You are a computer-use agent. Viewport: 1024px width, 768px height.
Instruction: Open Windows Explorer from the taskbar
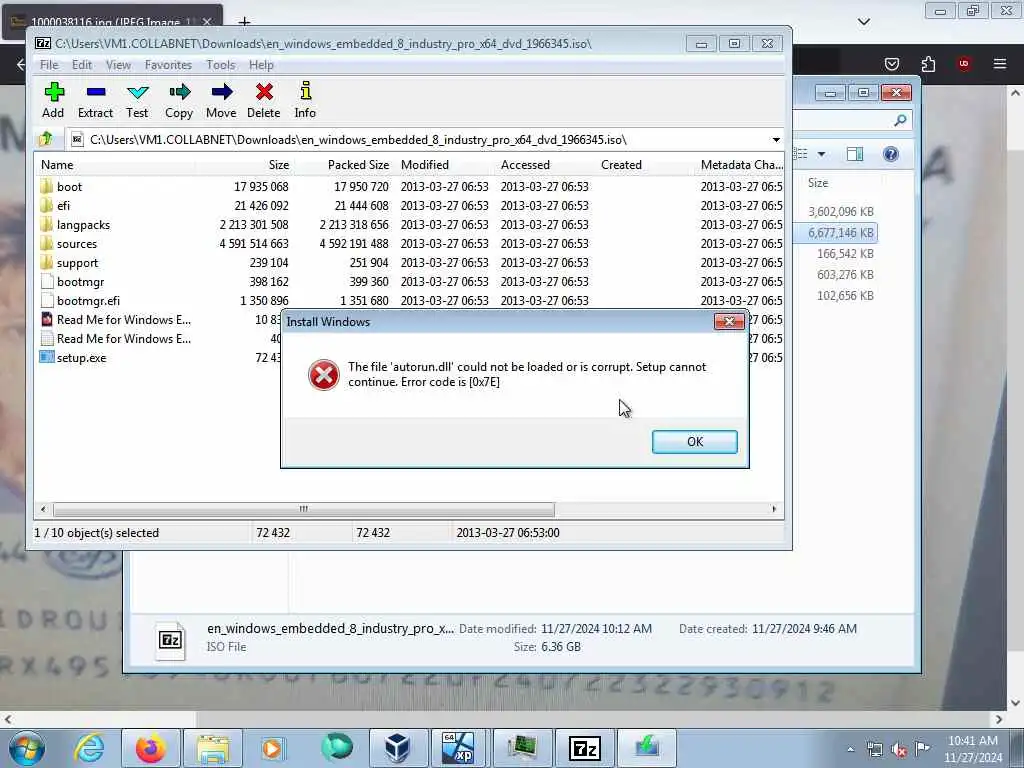(213, 748)
